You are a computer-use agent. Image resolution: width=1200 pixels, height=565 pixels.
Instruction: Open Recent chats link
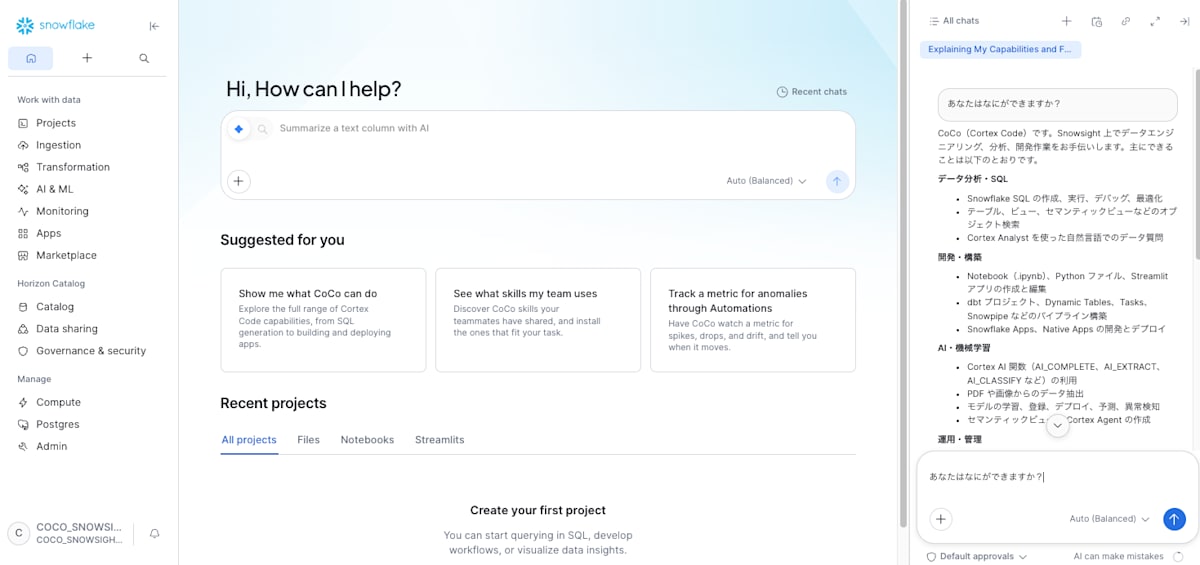pyautogui.click(x=812, y=92)
